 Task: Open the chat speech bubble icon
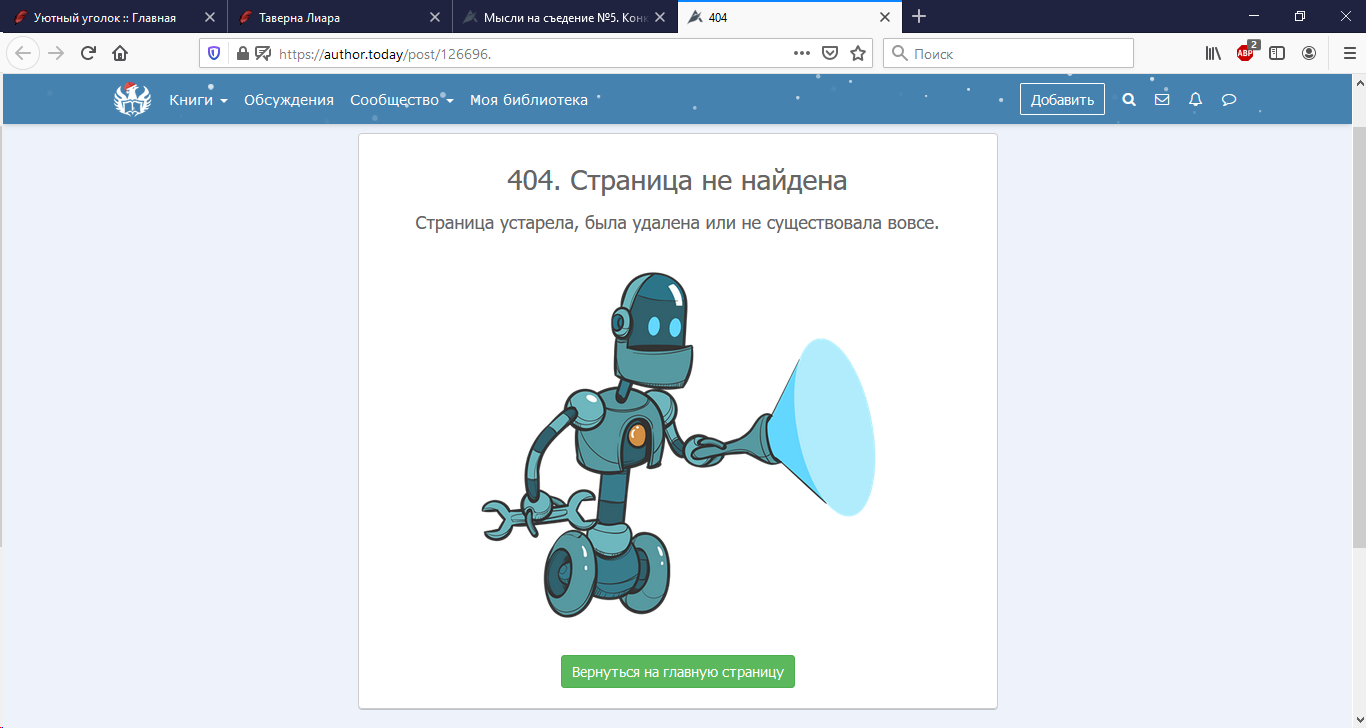click(1229, 100)
